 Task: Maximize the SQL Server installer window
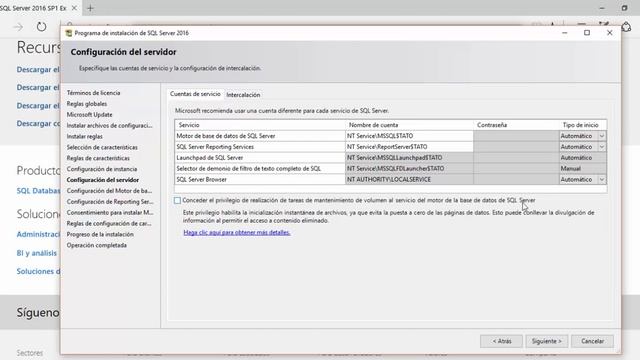587,33
